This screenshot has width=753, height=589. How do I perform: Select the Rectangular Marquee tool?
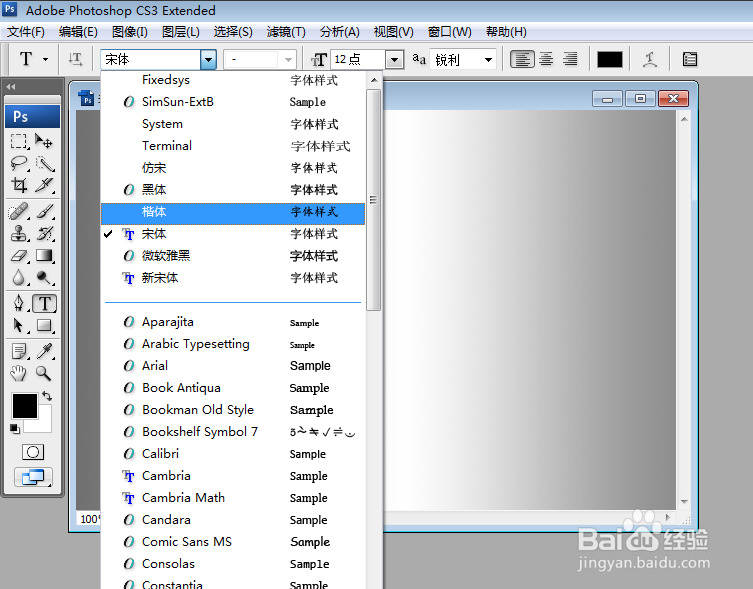(19, 141)
